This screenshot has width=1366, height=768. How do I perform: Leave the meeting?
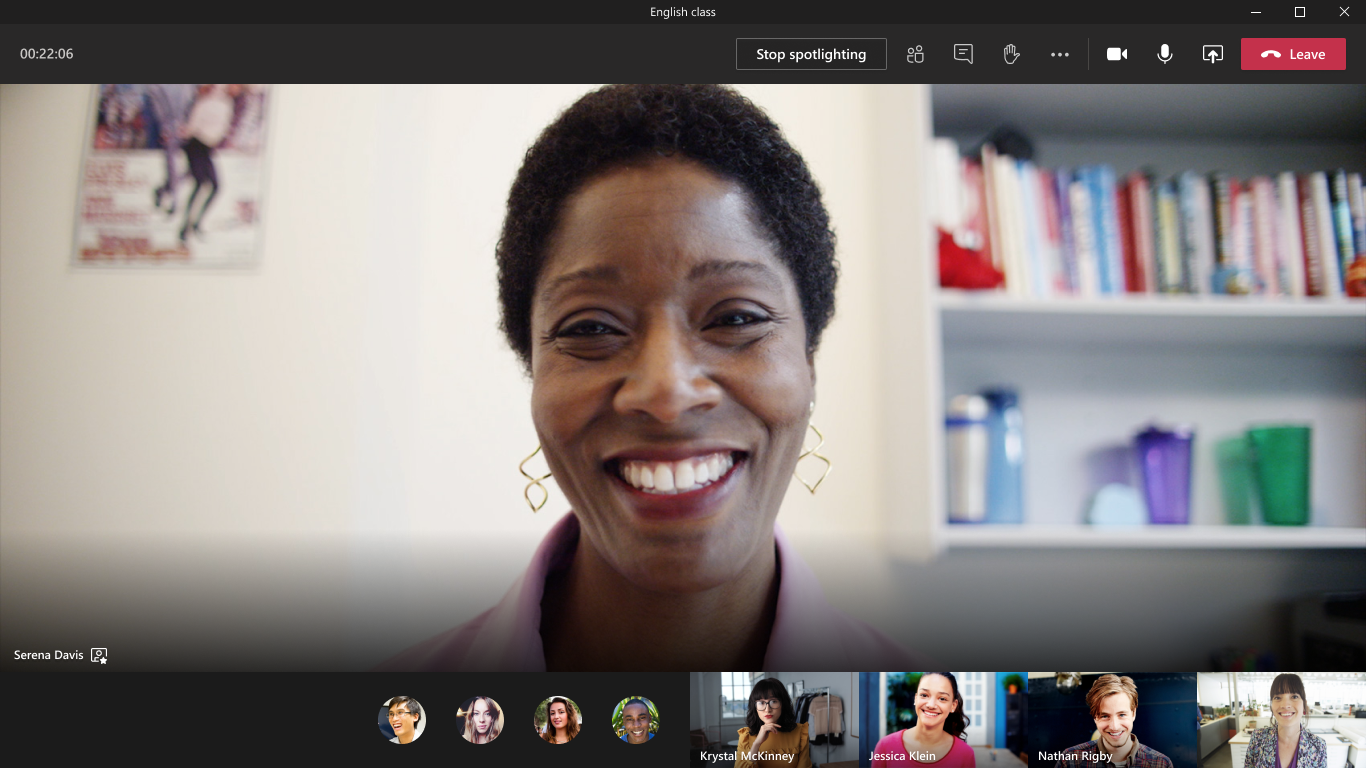[1293, 54]
